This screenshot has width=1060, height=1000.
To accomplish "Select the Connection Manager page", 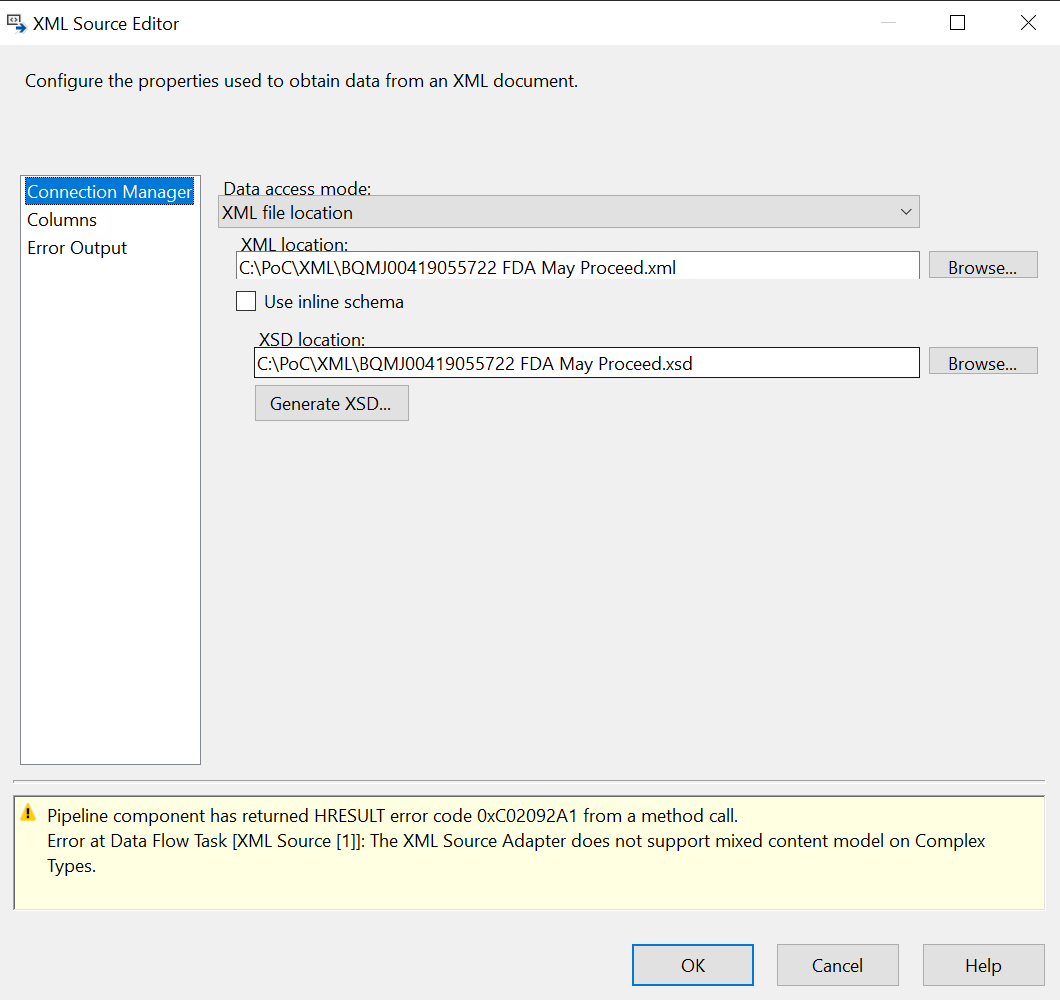I will coord(109,192).
